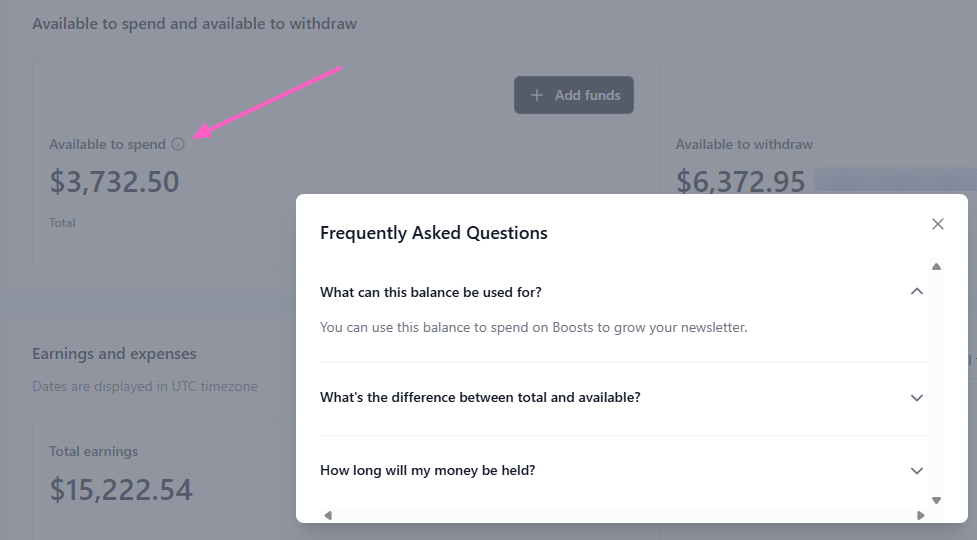Click the FAQ horizontal scrollbar track
The image size is (977, 540).
[x=620, y=515]
